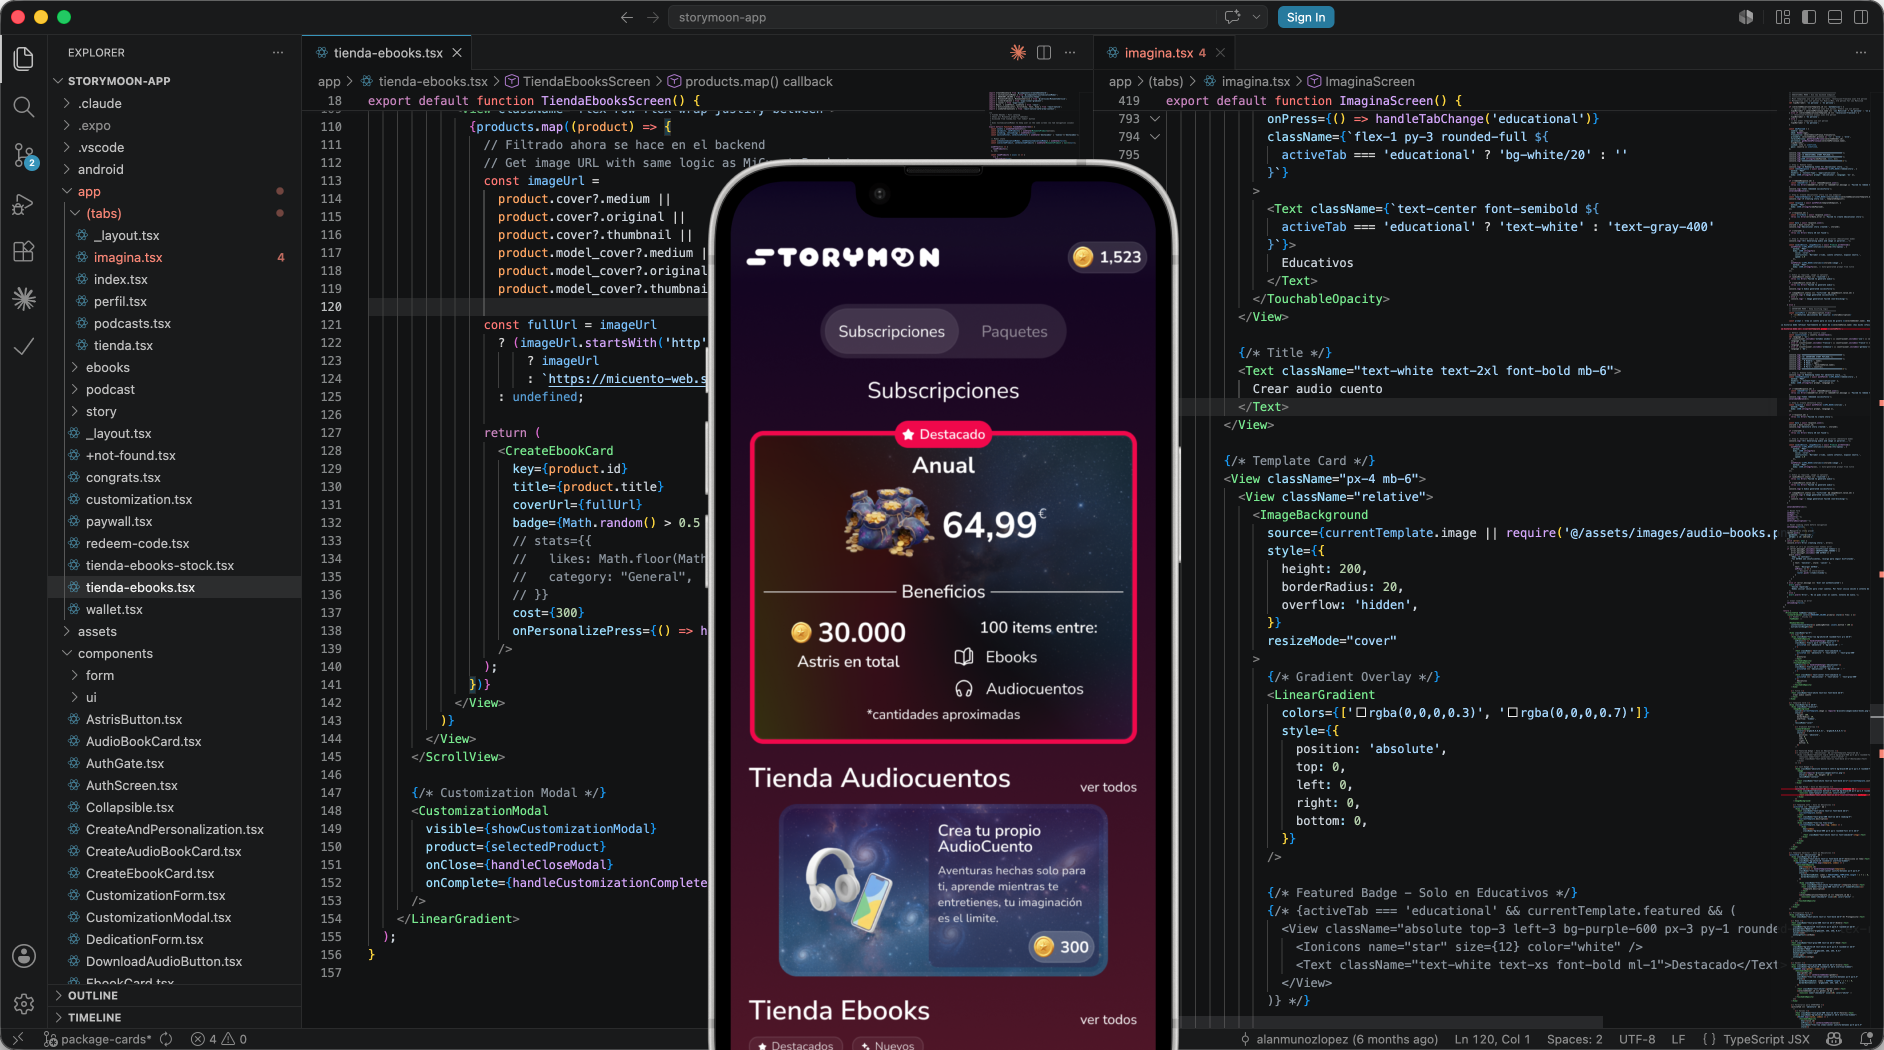
Task: Open the Search view in activity bar
Action: (x=24, y=107)
